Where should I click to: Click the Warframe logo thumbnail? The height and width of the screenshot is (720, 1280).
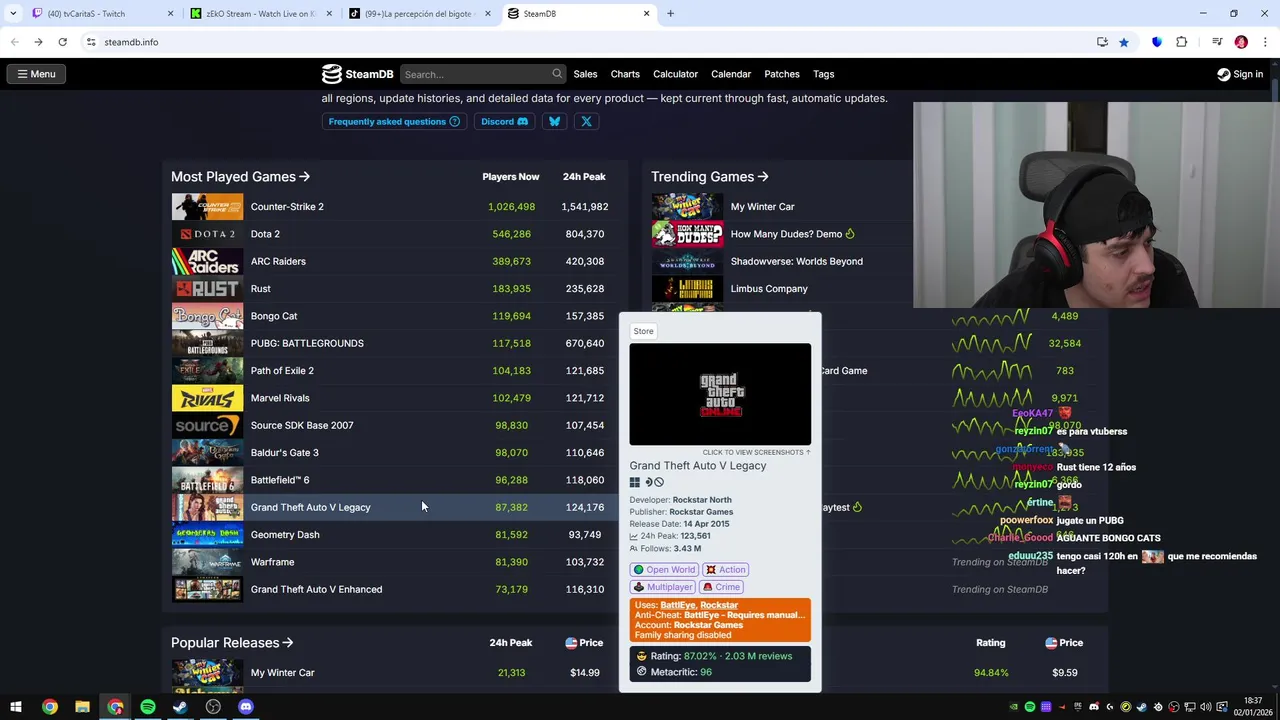tap(207, 562)
